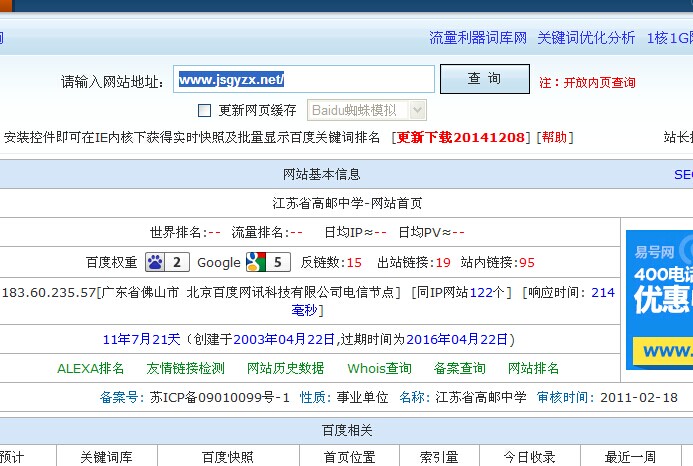Click the IP address 183.60.235.57

(49, 292)
